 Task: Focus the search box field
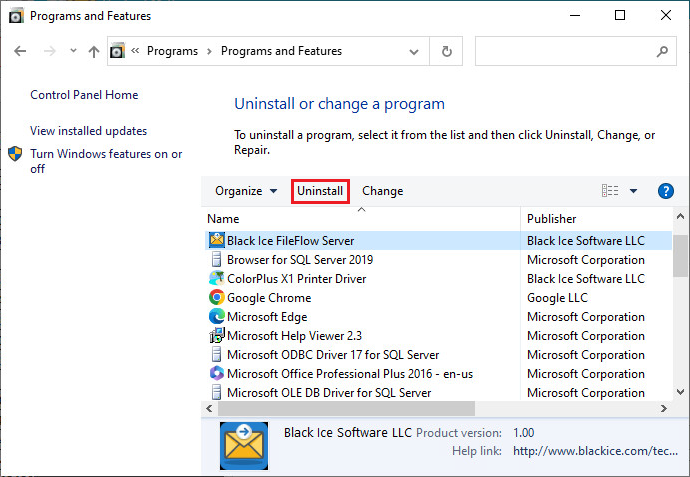click(x=576, y=51)
